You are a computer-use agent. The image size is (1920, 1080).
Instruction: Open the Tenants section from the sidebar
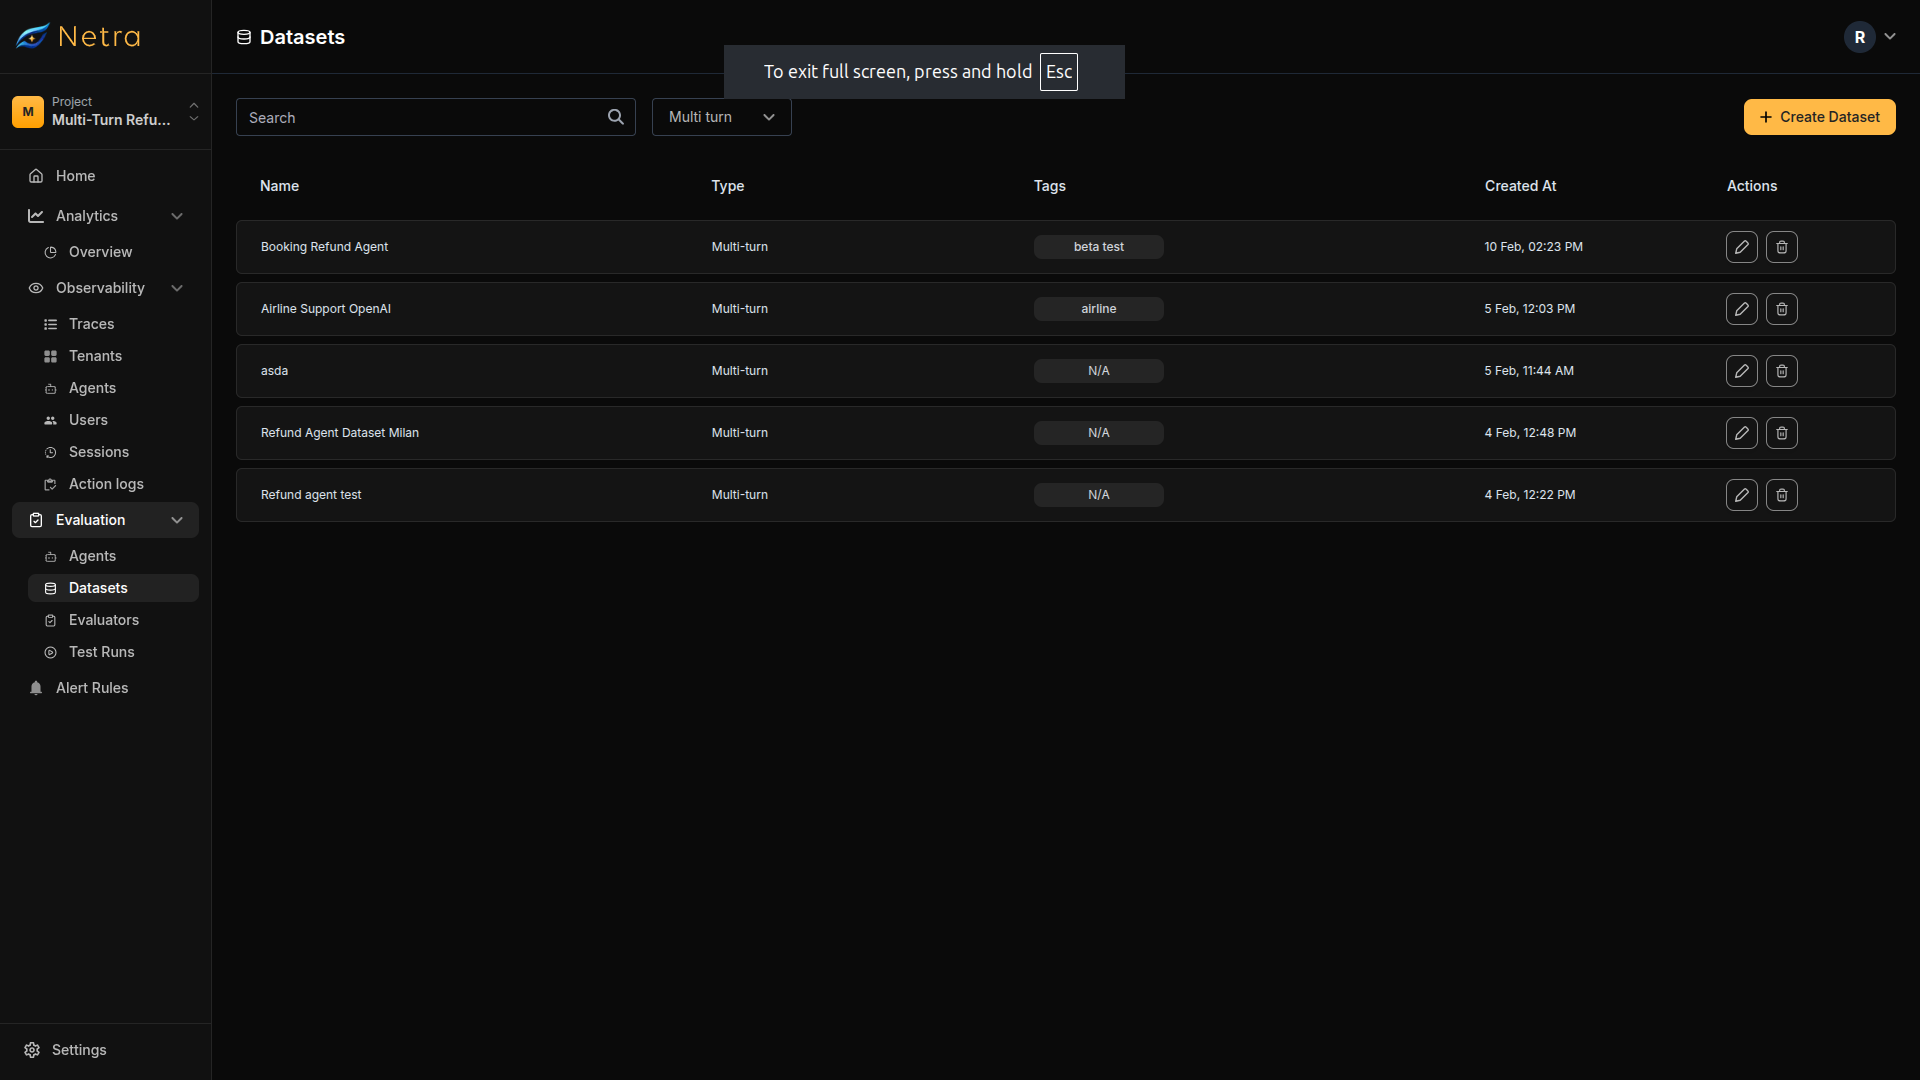click(x=96, y=356)
